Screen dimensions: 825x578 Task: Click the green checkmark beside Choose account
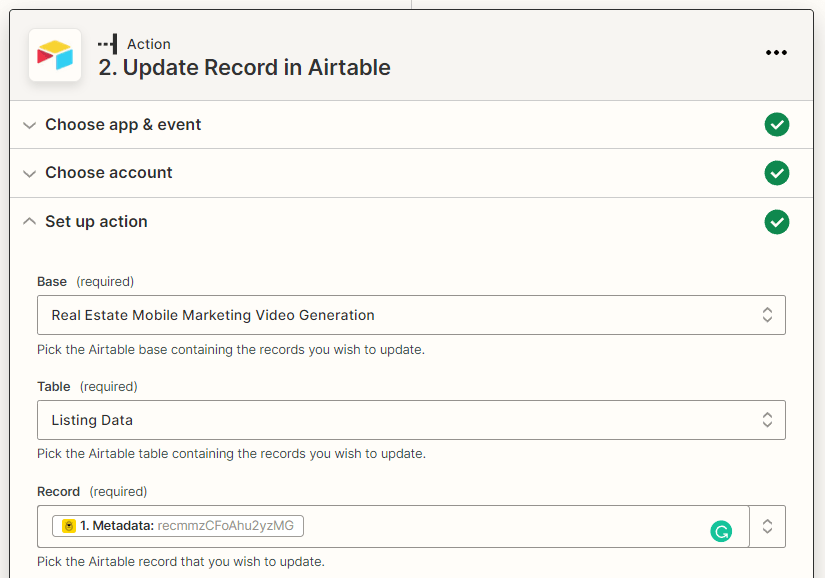point(777,172)
